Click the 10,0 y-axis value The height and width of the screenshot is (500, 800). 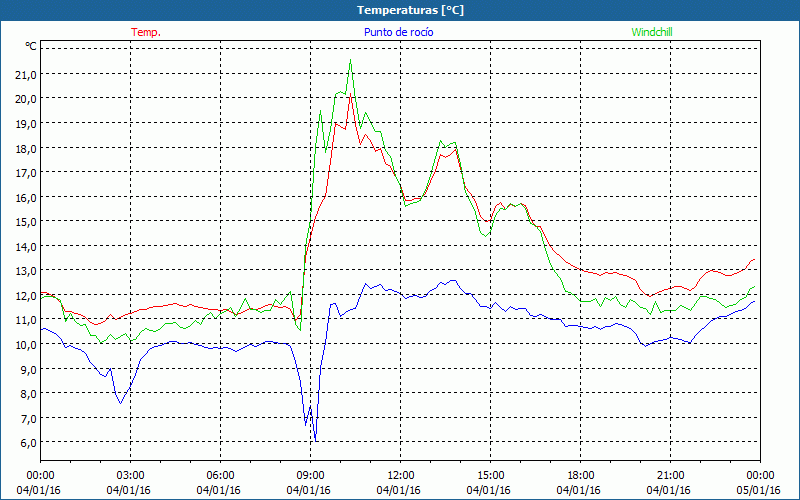point(26,344)
